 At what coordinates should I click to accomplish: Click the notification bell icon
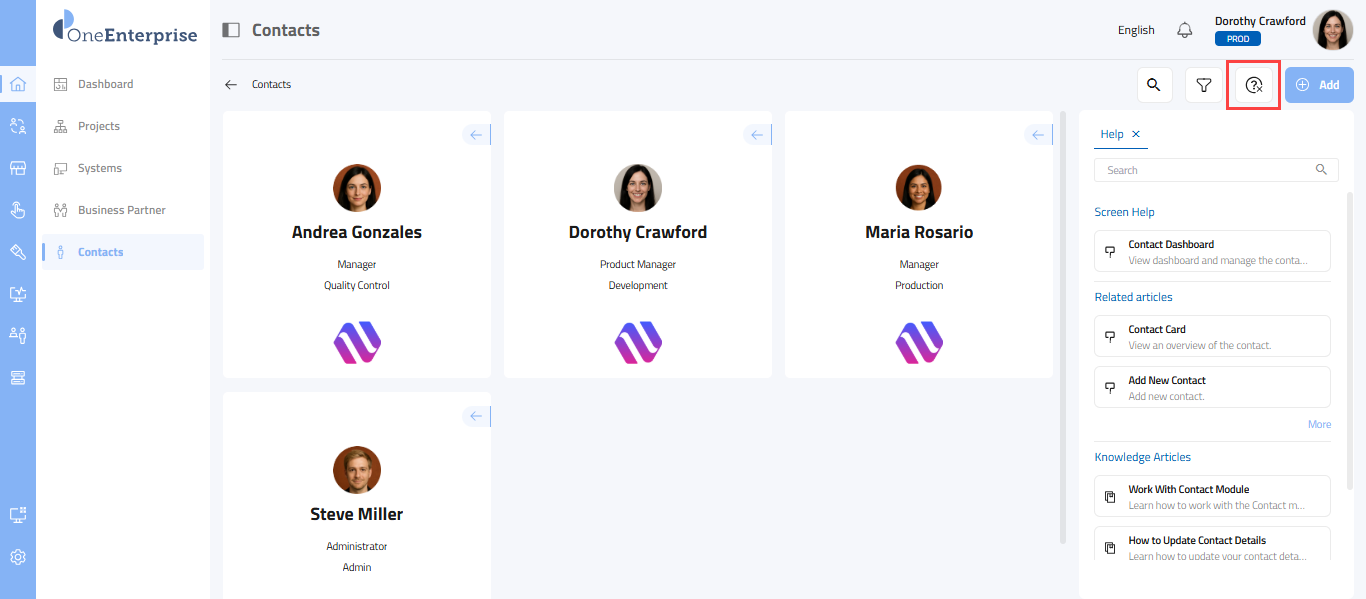pos(1185,30)
